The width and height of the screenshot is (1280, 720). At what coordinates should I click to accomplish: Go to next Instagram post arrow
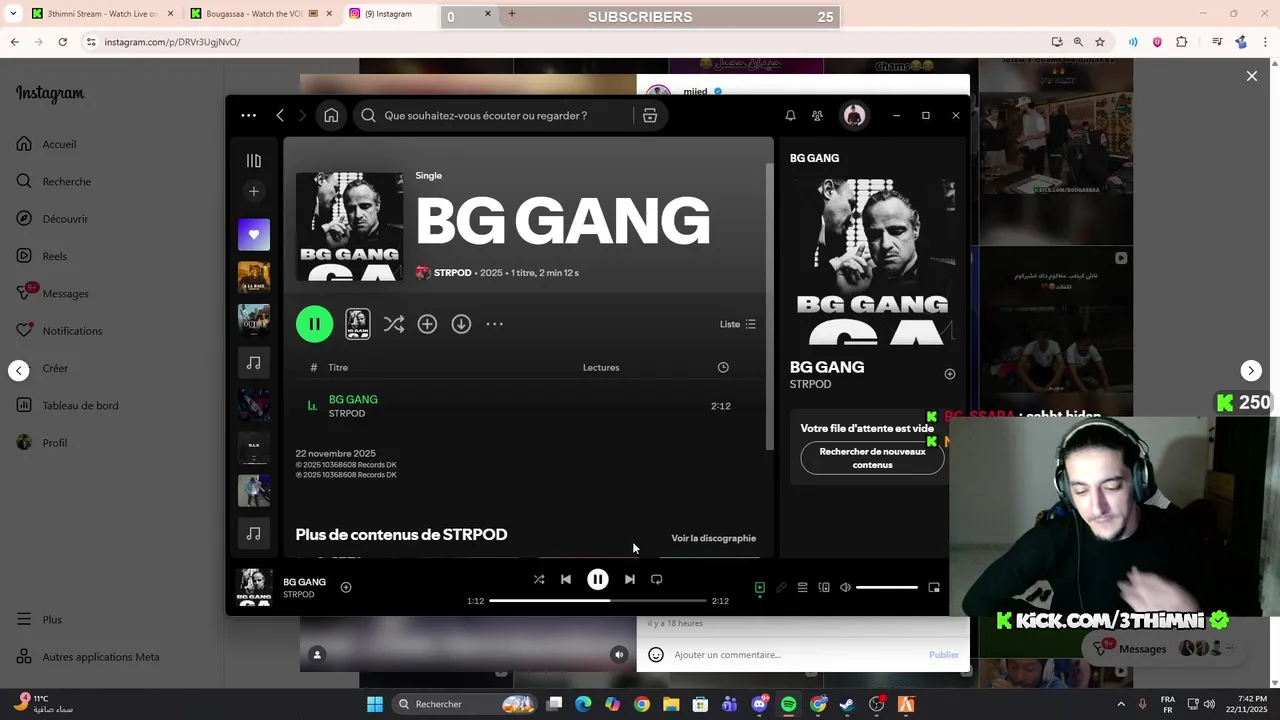pyautogui.click(x=1251, y=371)
